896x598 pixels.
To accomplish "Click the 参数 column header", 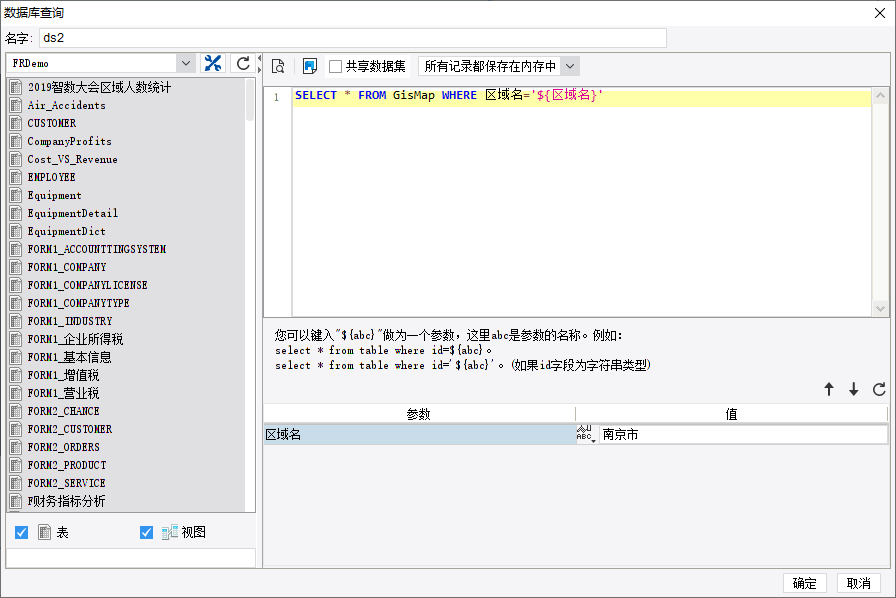I will point(419,414).
